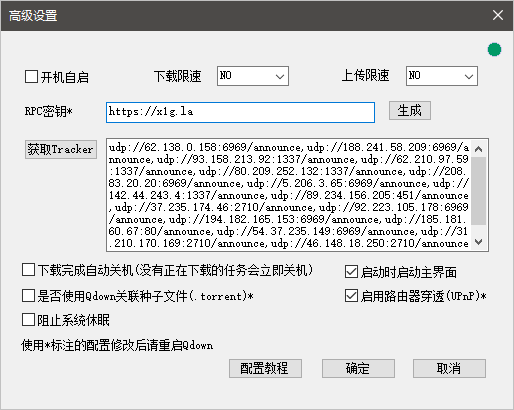Disable 启用路由器穿透(UPnP) checkbox
Viewport: 514px width, 410px height.
351,296
